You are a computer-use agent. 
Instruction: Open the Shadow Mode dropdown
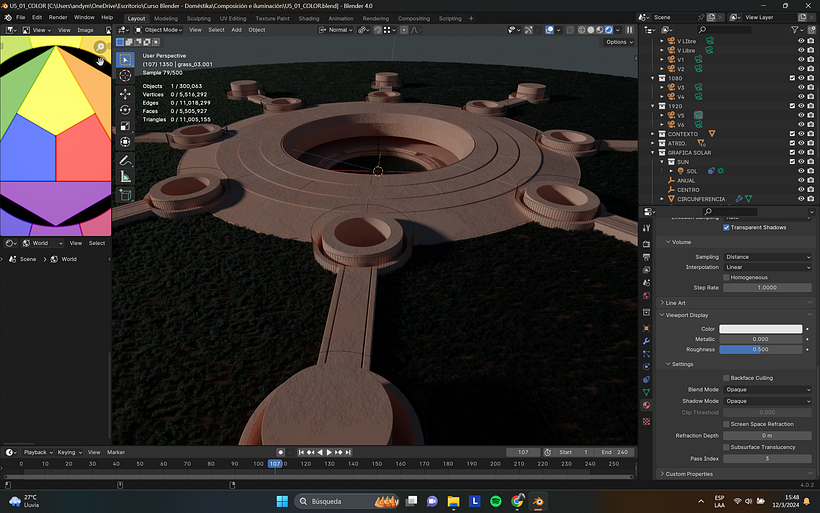pos(767,401)
